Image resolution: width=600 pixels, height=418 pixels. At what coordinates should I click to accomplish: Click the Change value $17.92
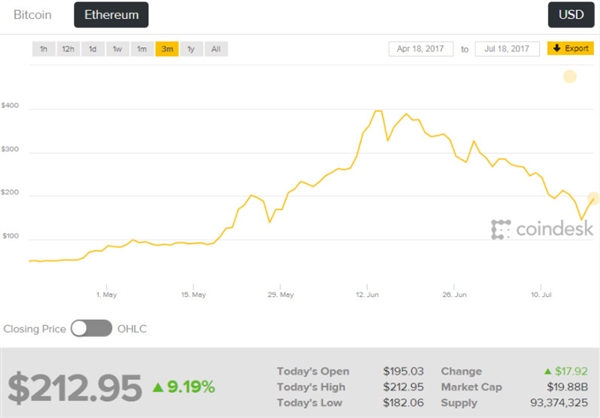pyautogui.click(x=571, y=371)
